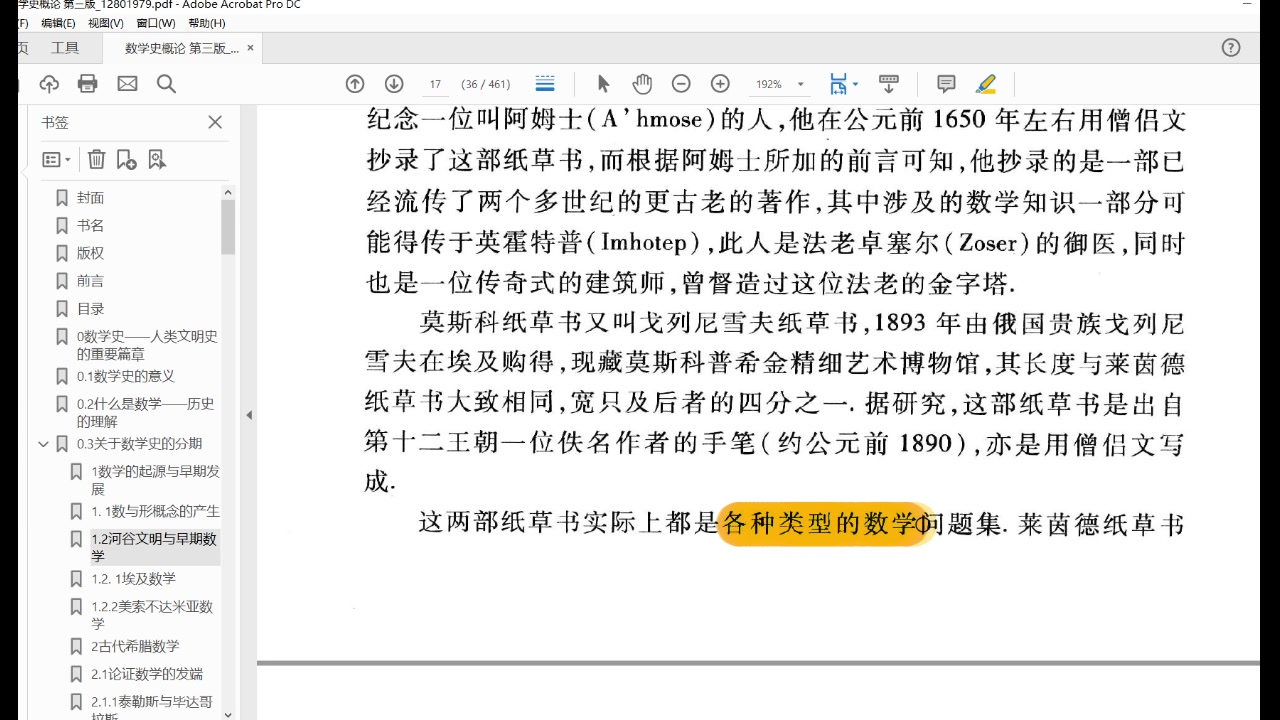The width and height of the screenshot is (1280, 720).
Task: Jump to 前言 bookmark
Action: point(90,281)
